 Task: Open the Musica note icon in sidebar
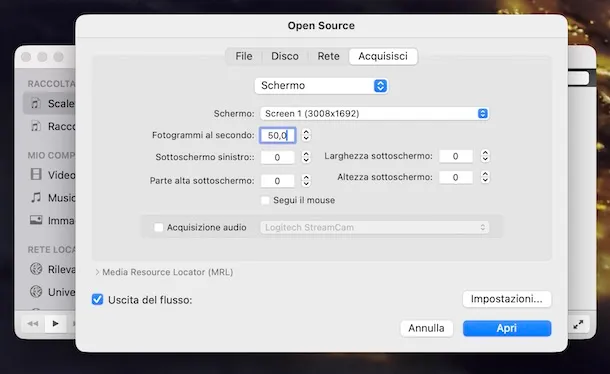point(36,197)
